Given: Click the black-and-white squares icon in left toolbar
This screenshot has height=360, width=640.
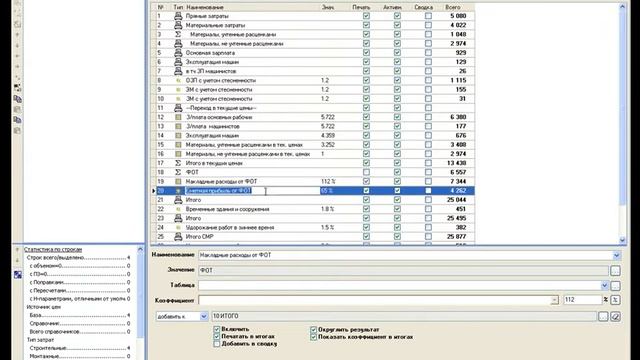Looking at the screenshot, I should click(17, 88).
